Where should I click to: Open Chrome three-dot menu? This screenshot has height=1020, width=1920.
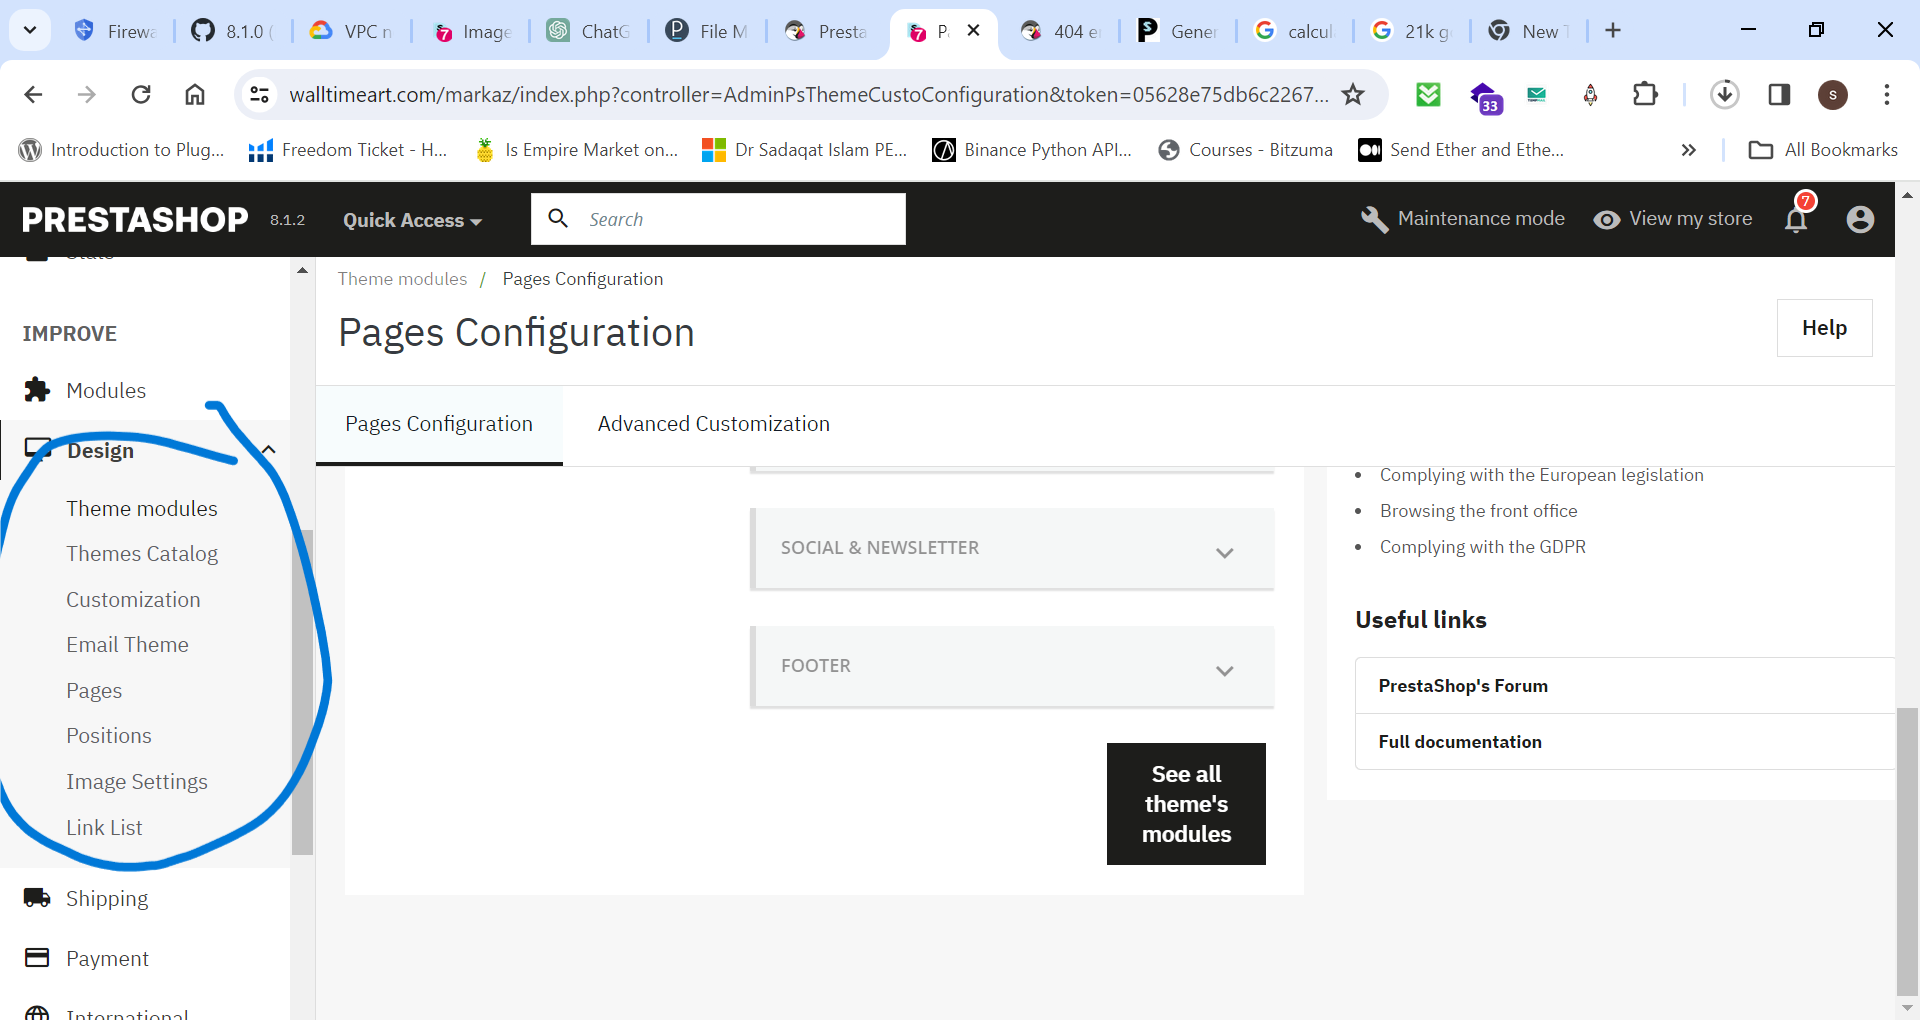(x=1887, y=94)
